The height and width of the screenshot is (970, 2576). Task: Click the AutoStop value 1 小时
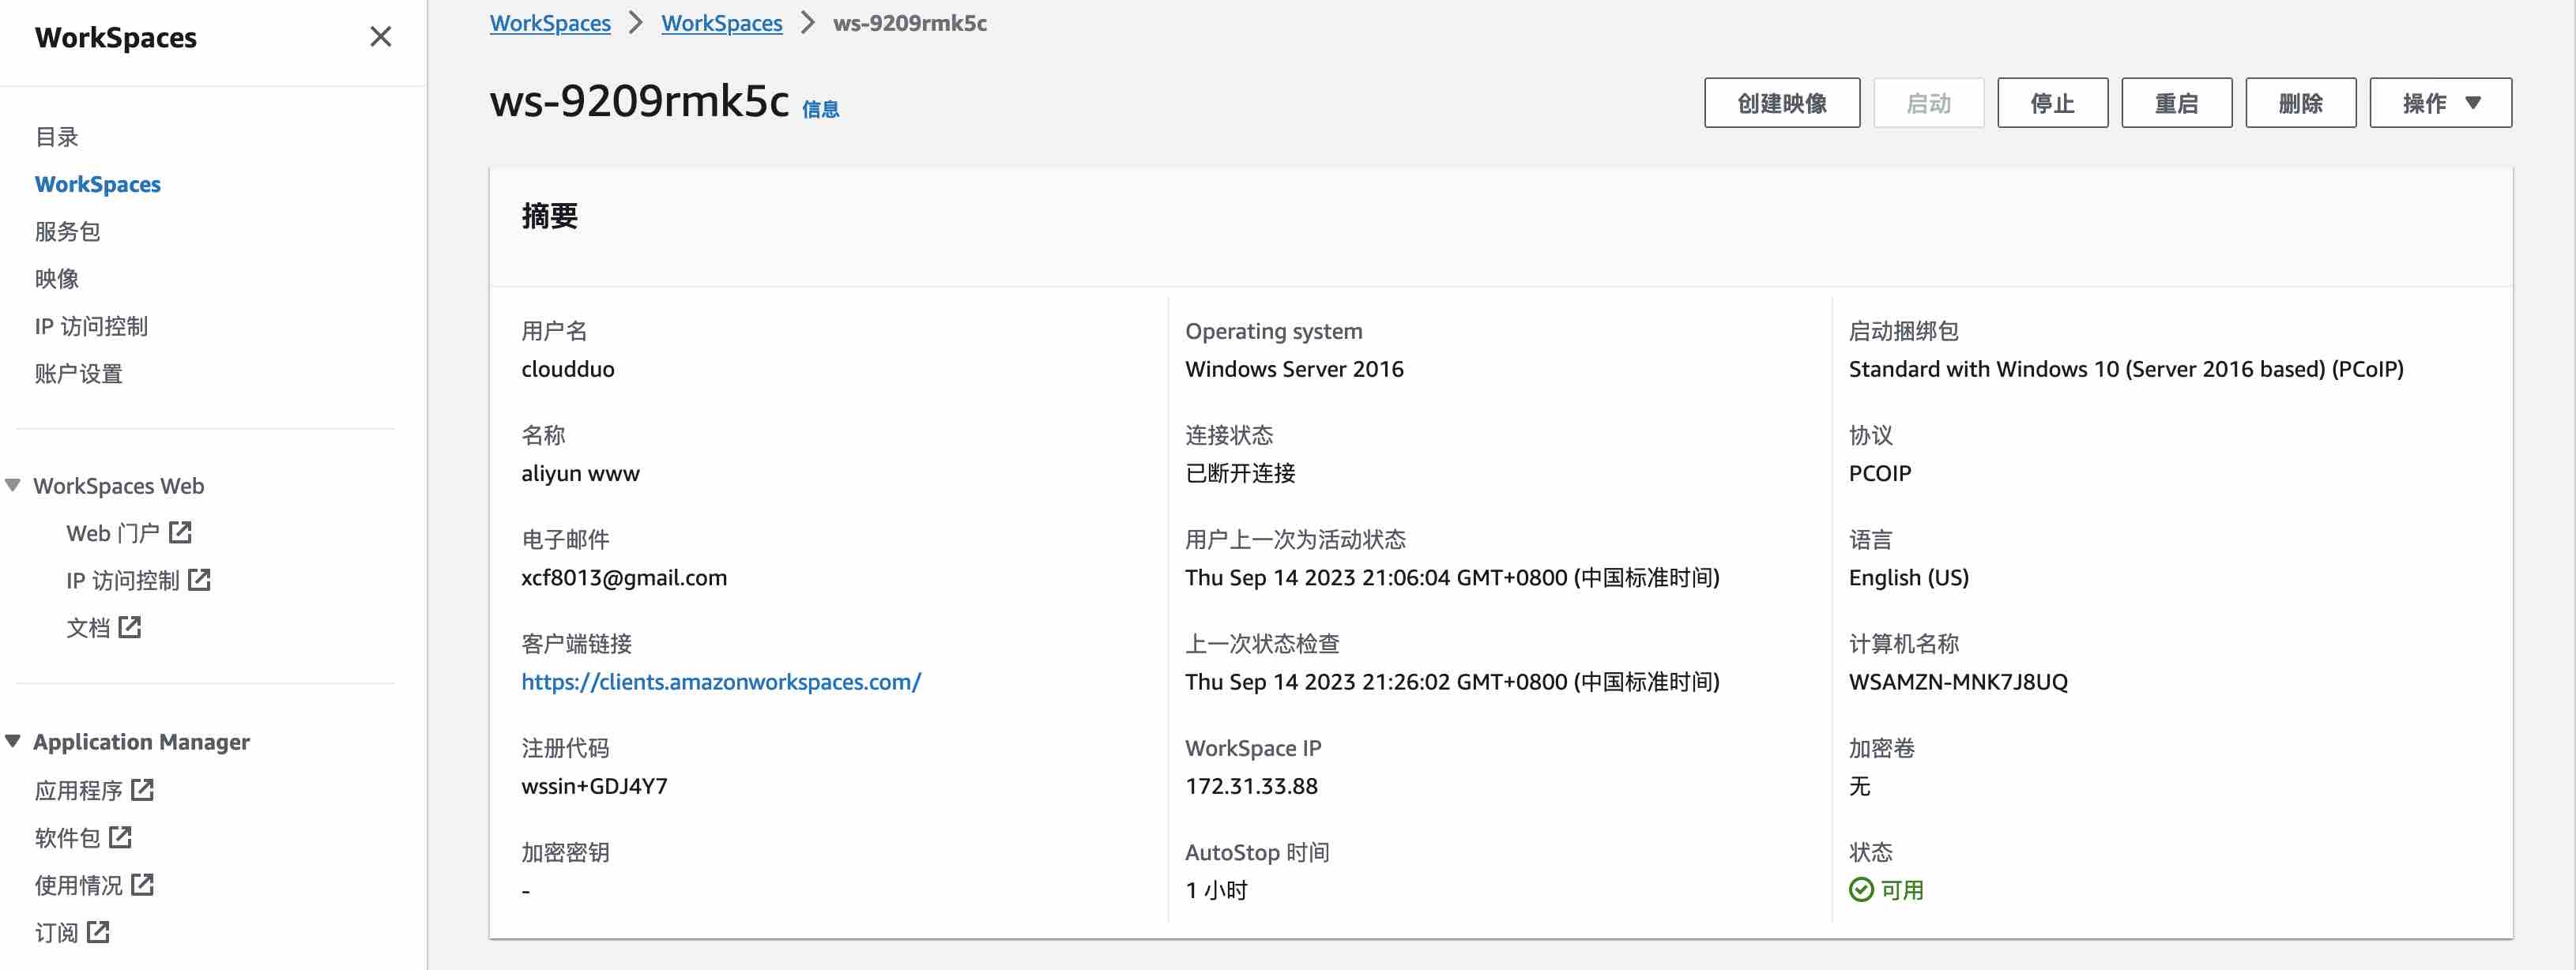point(1216,889)
